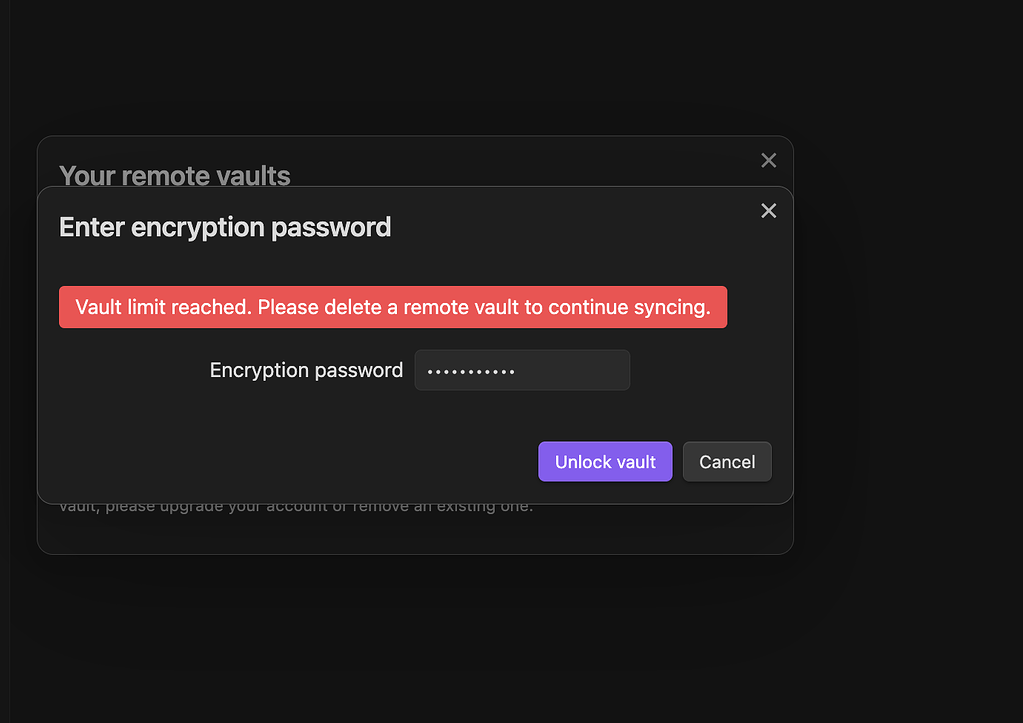1023x723 pixels.
Task: Click blank space left of Unlock vault button
Action: point(287,461)
